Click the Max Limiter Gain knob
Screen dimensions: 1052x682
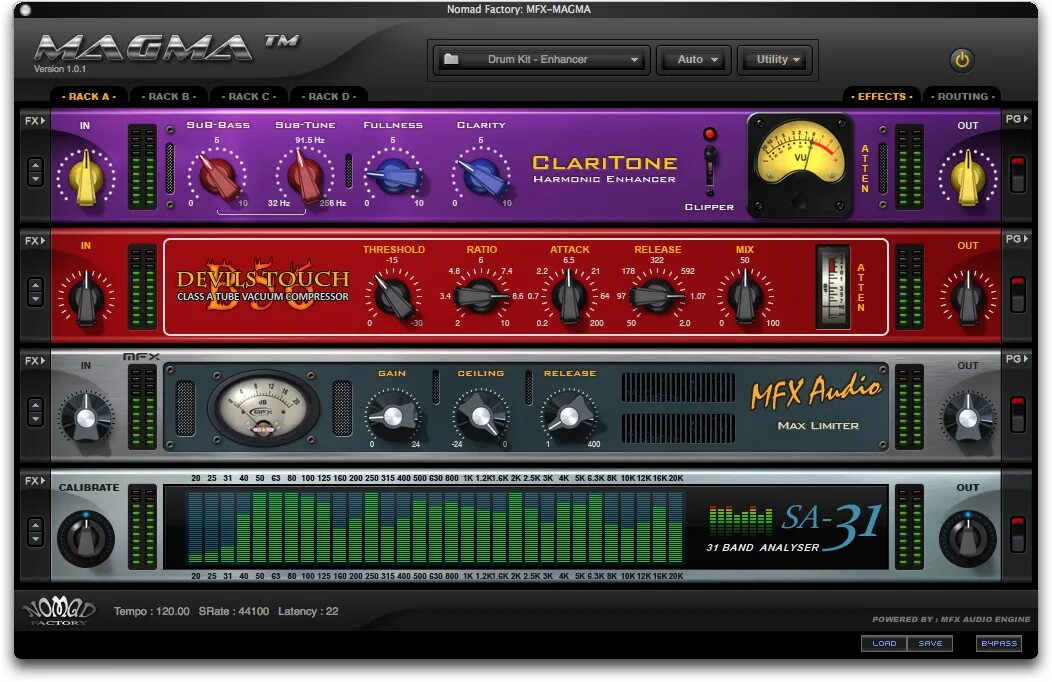[x=392, y=416]
